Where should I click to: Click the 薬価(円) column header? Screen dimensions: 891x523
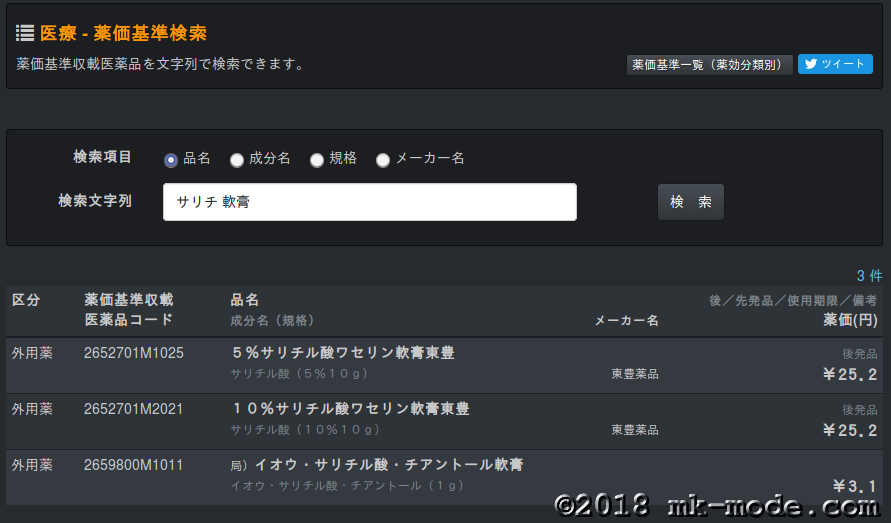pos(849,320)
